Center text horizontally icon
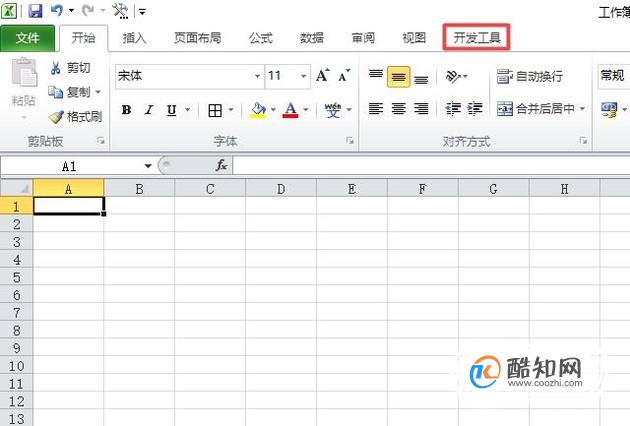 (399, 109)
